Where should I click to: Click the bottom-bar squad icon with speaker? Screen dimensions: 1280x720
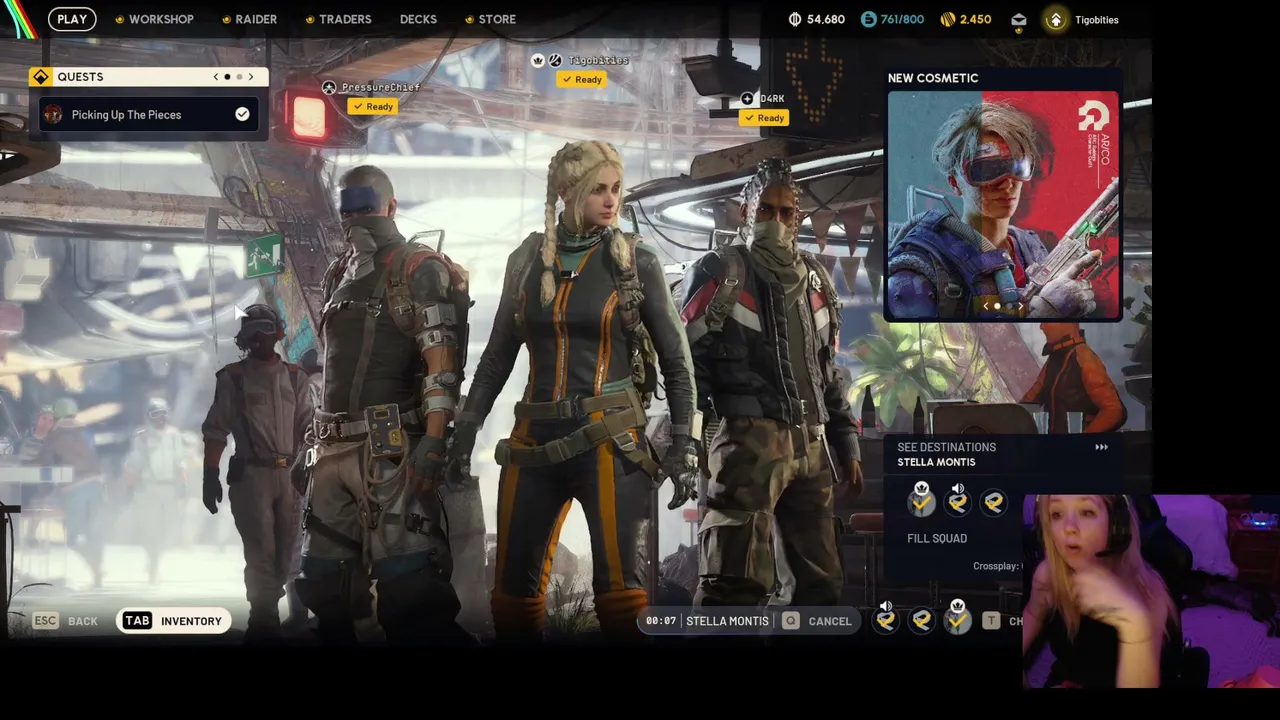tap(885, 619)
